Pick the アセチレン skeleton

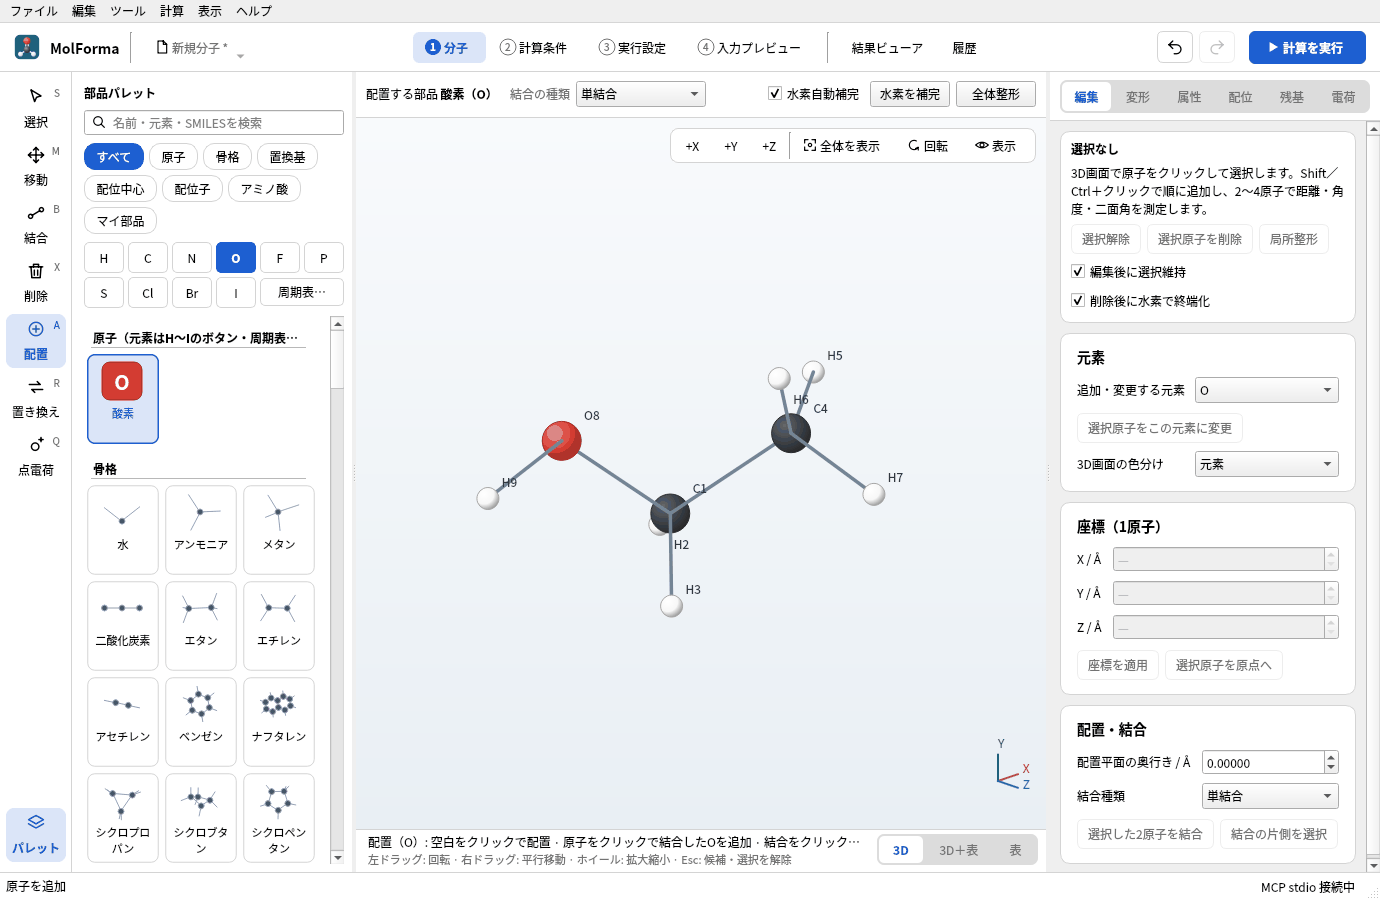click(x=123, y=722)
